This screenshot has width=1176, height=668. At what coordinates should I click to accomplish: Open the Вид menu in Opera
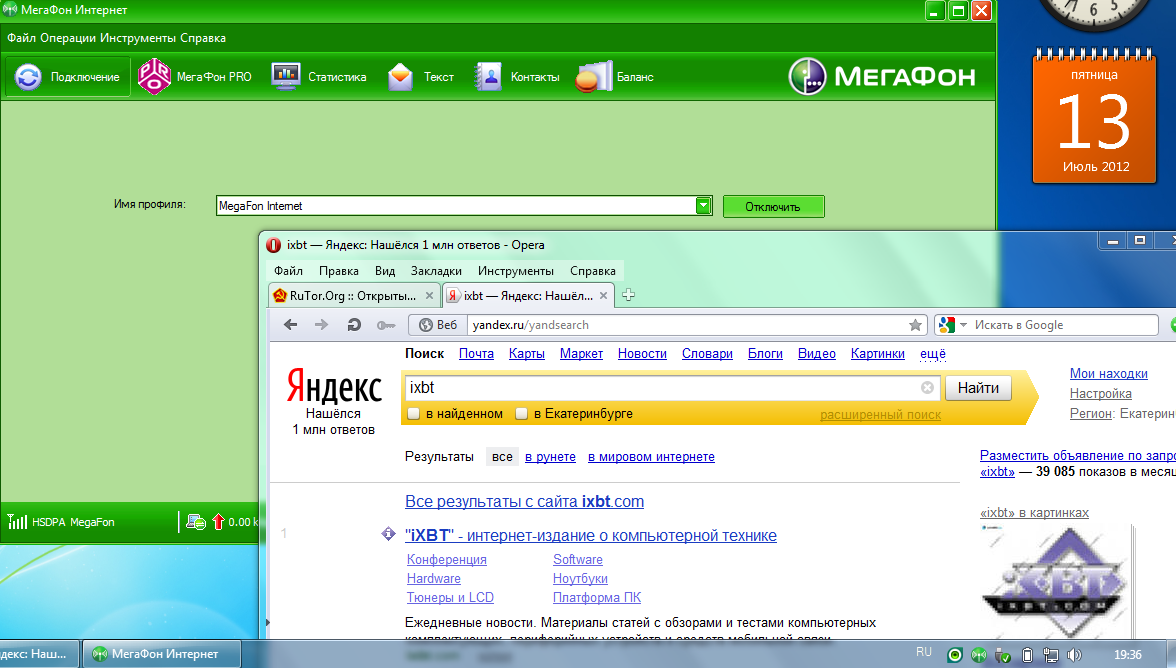point(385,271)
